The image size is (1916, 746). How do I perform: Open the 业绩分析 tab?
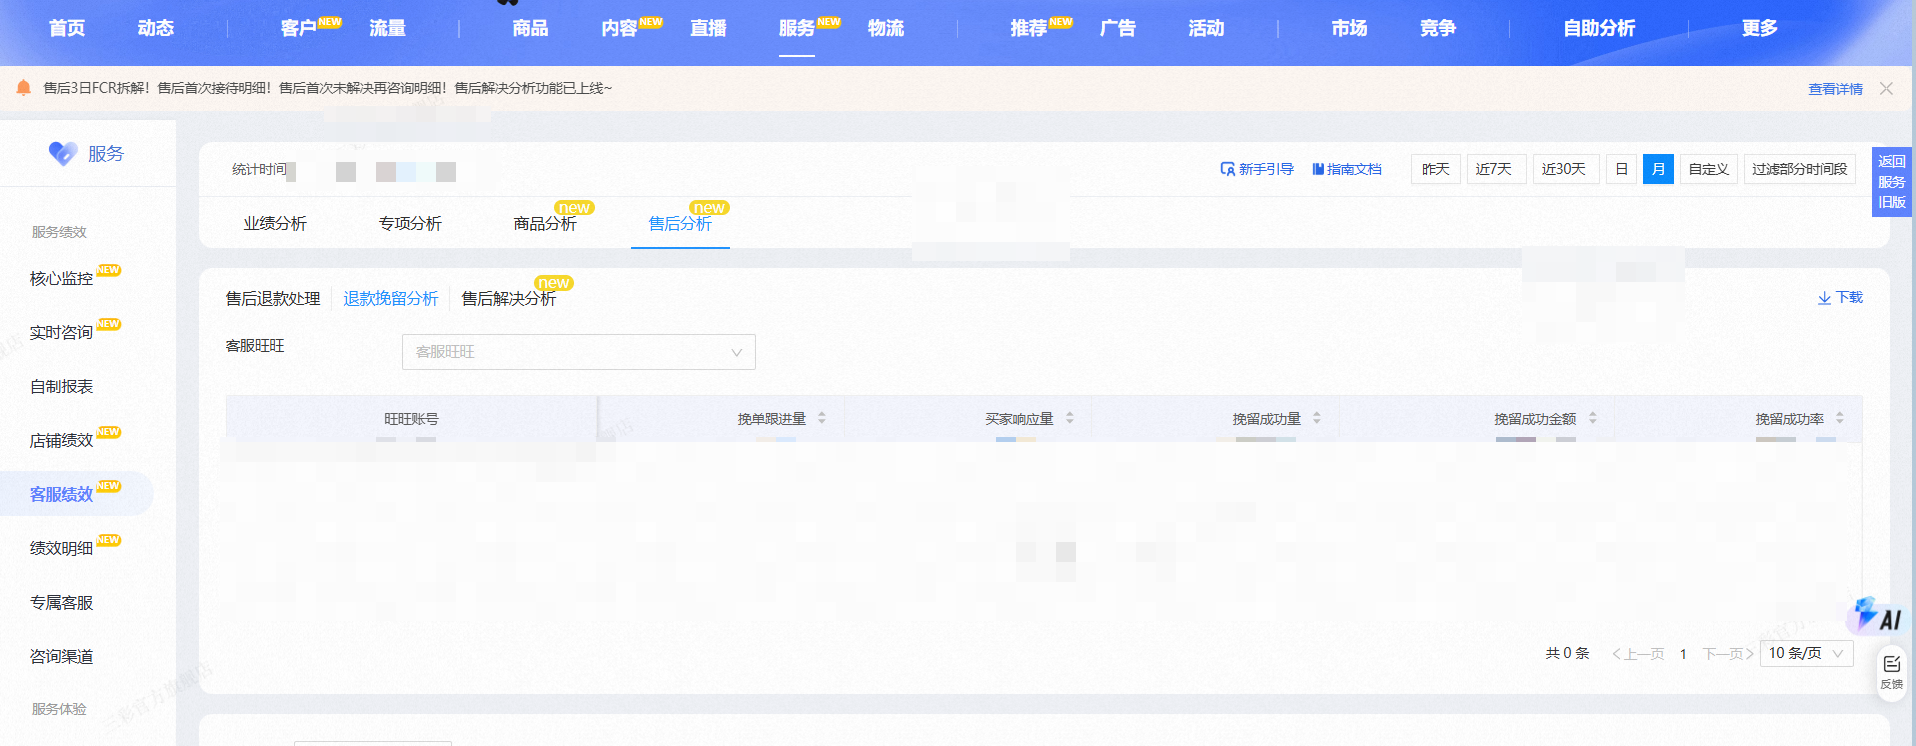pyautogui.click(x=275, y=224)
